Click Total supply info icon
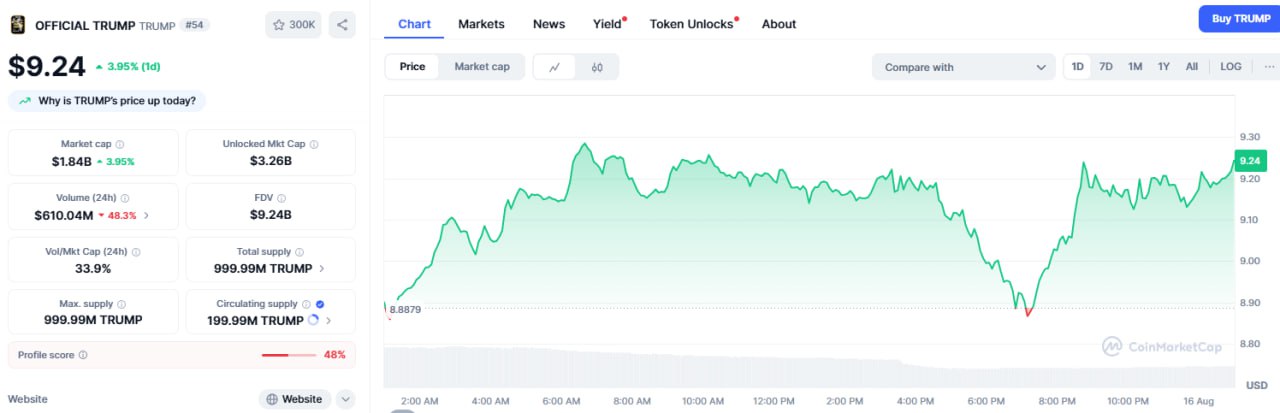This screenshot has width=1280, height=413. click(300, 252)
